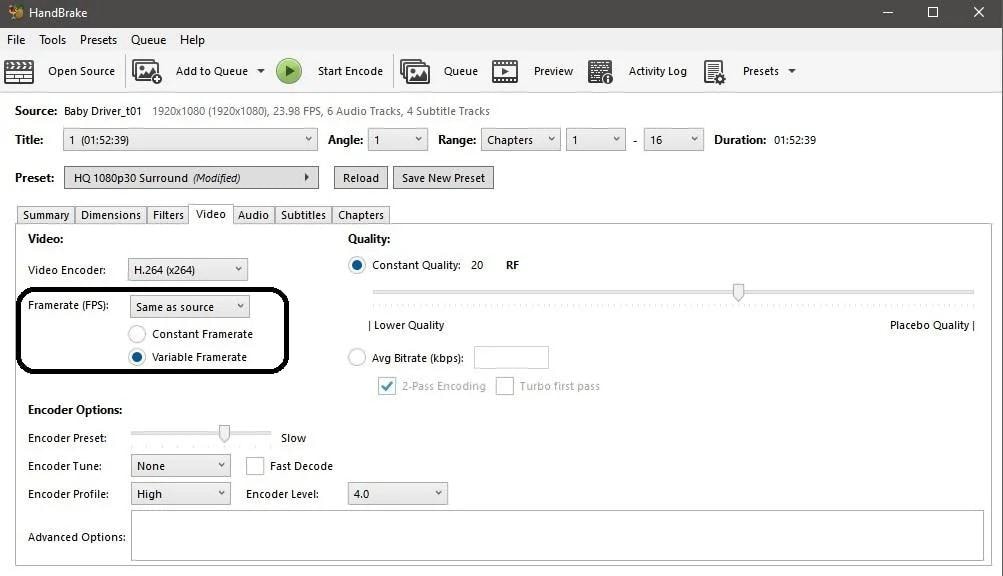Click the HandBrake logo in title bar
1003x576 pixels.
click(x=15, y=12)
